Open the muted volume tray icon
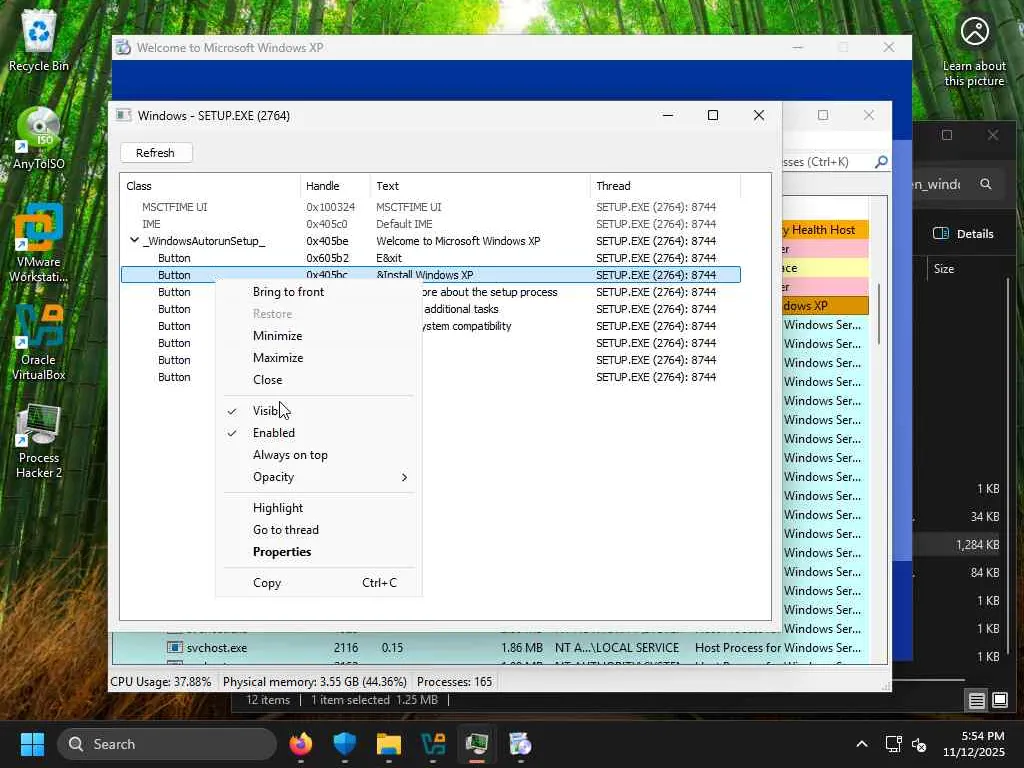This screenshot has width=1024, height=768. pyautogui.click(x=919, y=744)
